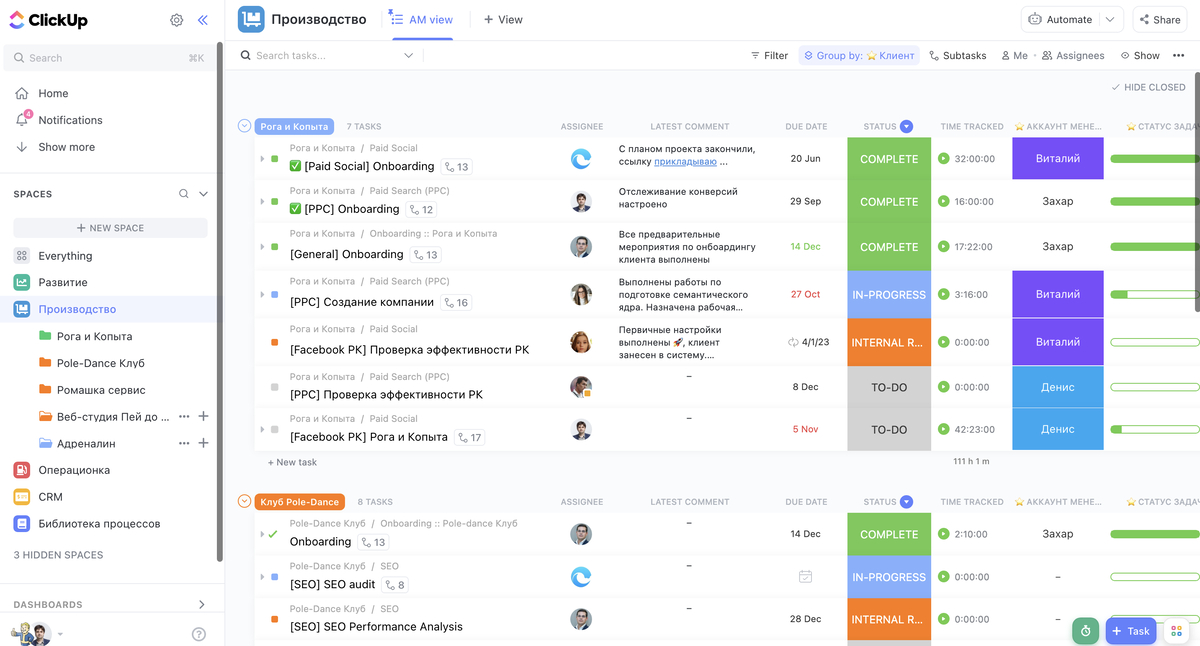Show the 3 hidden spaces
Image resolution: width=1200 pixels, height=646 pixels.
click(x=58, y=555)
